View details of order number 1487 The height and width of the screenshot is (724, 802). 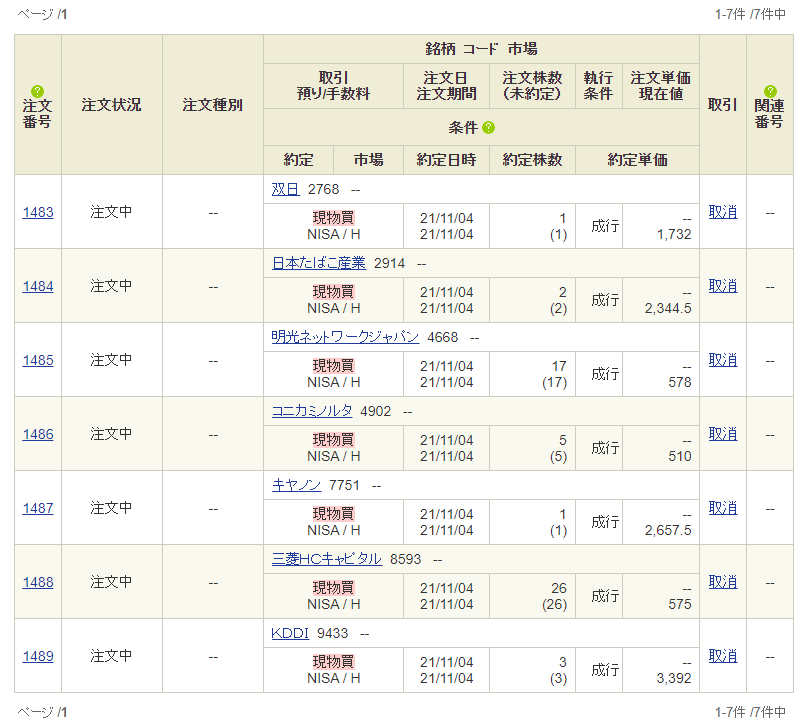coord(37,508)
